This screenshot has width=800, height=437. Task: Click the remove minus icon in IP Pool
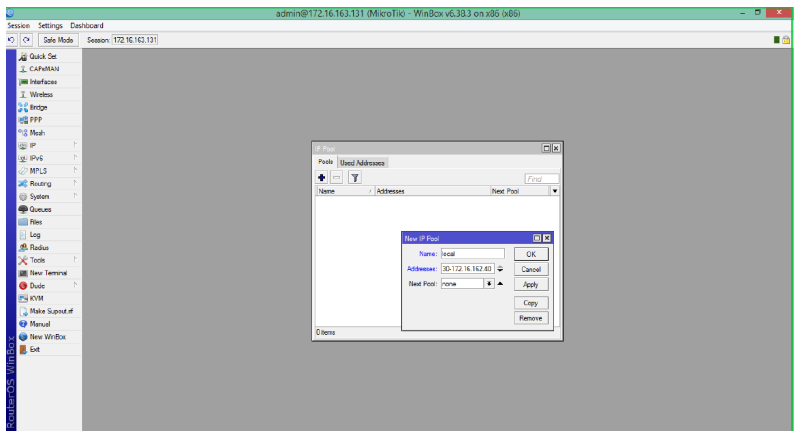(337, 177)
